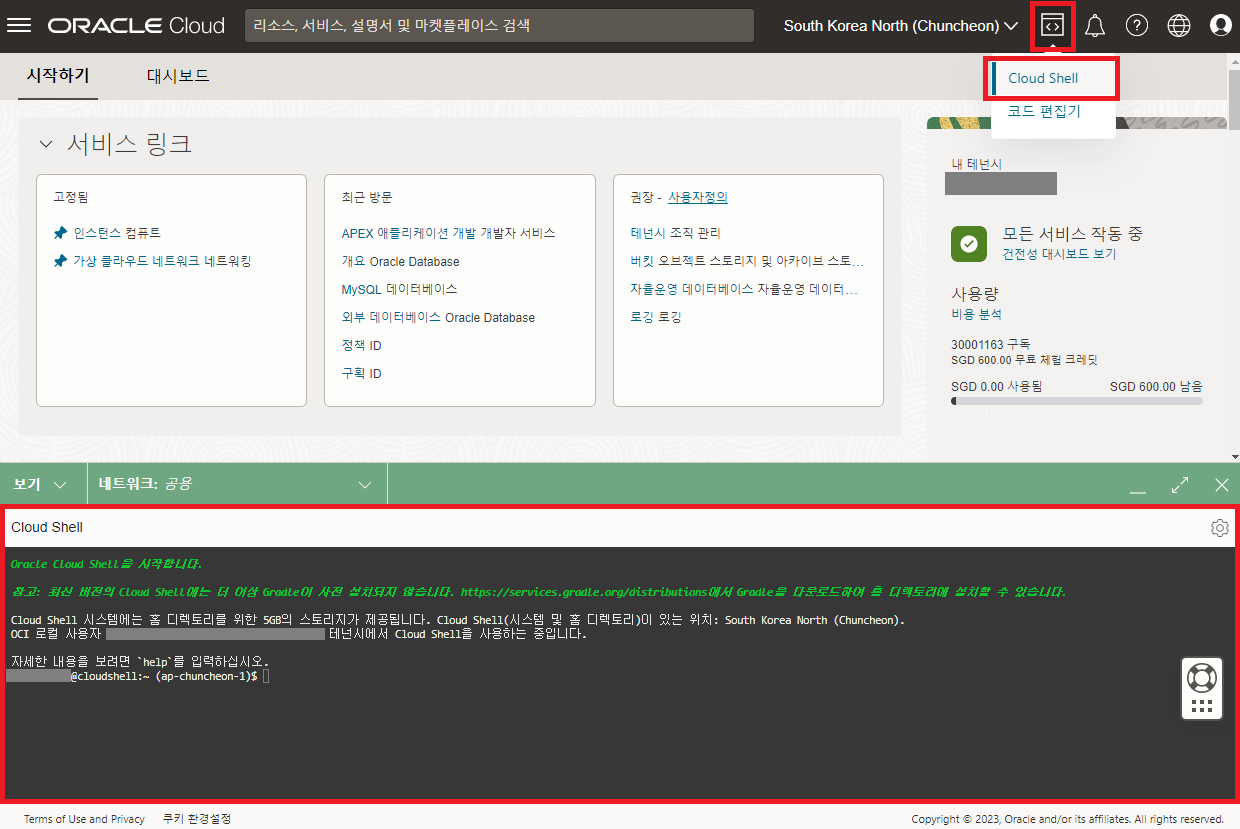Open the notifications bell
Screen dimensions: 1240x829
(x=1095, y=26)
